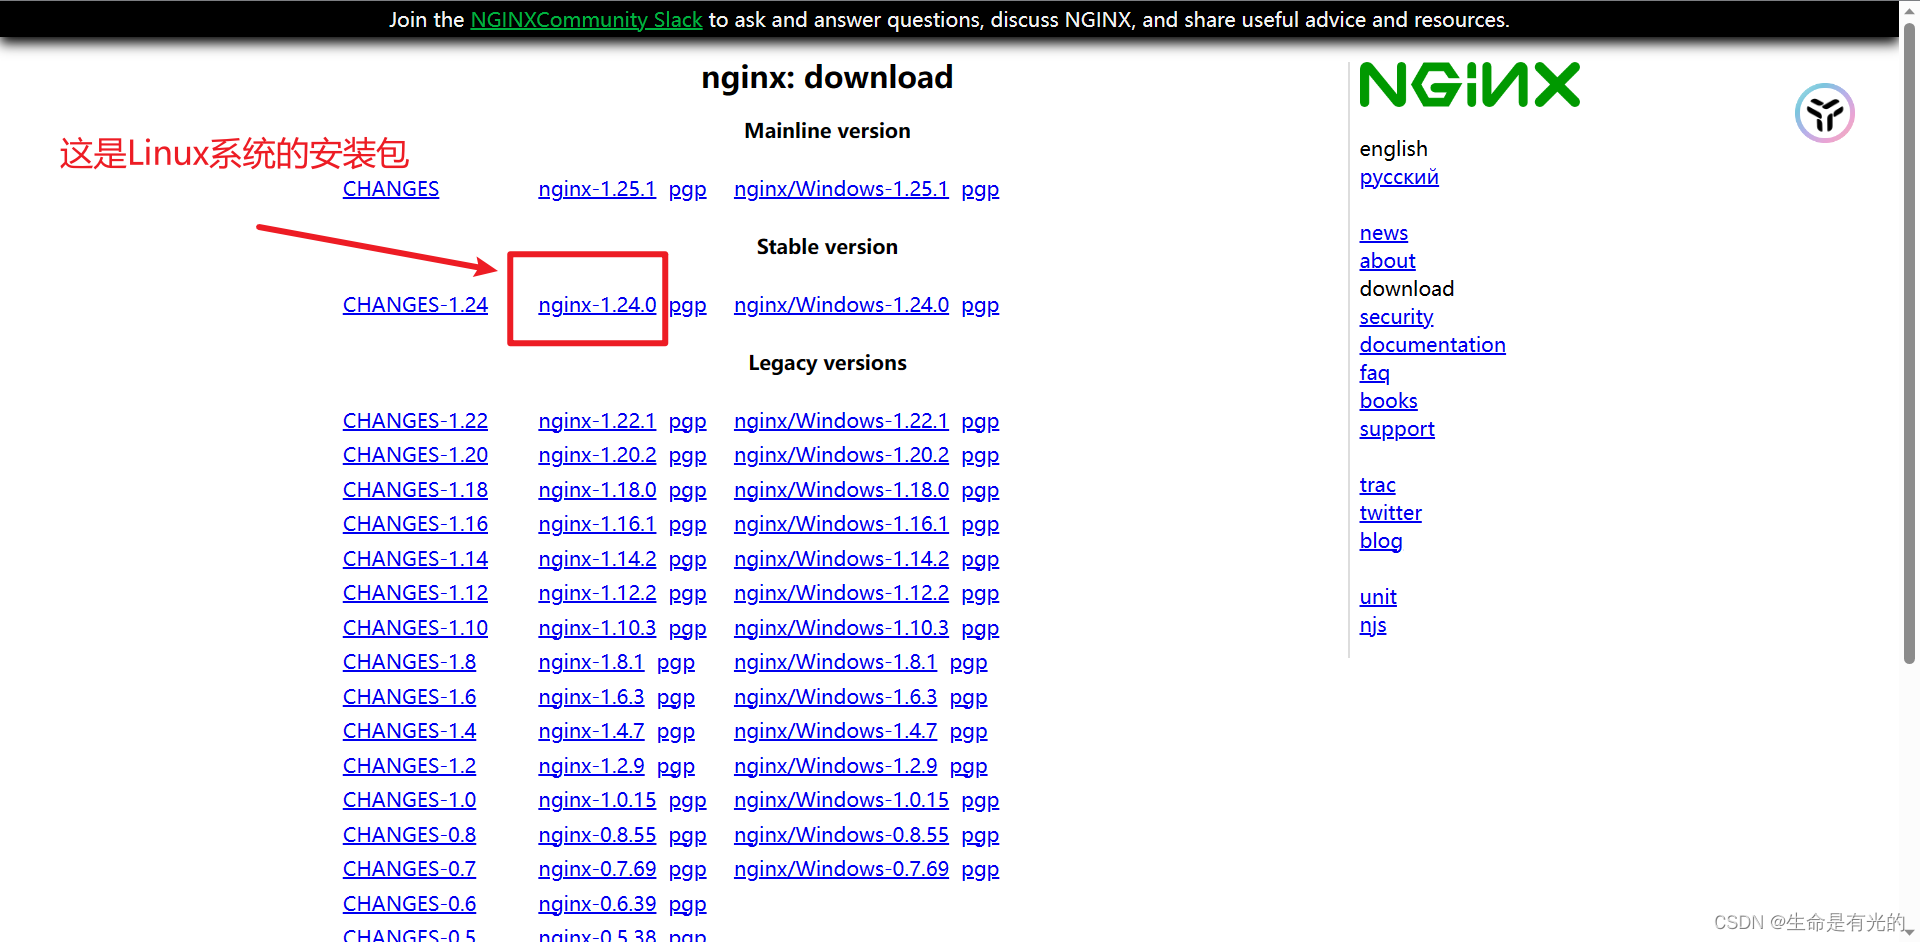1920x942 pixels.
Task: Download nginx-1.18.0 package
Action: [597, 490]
